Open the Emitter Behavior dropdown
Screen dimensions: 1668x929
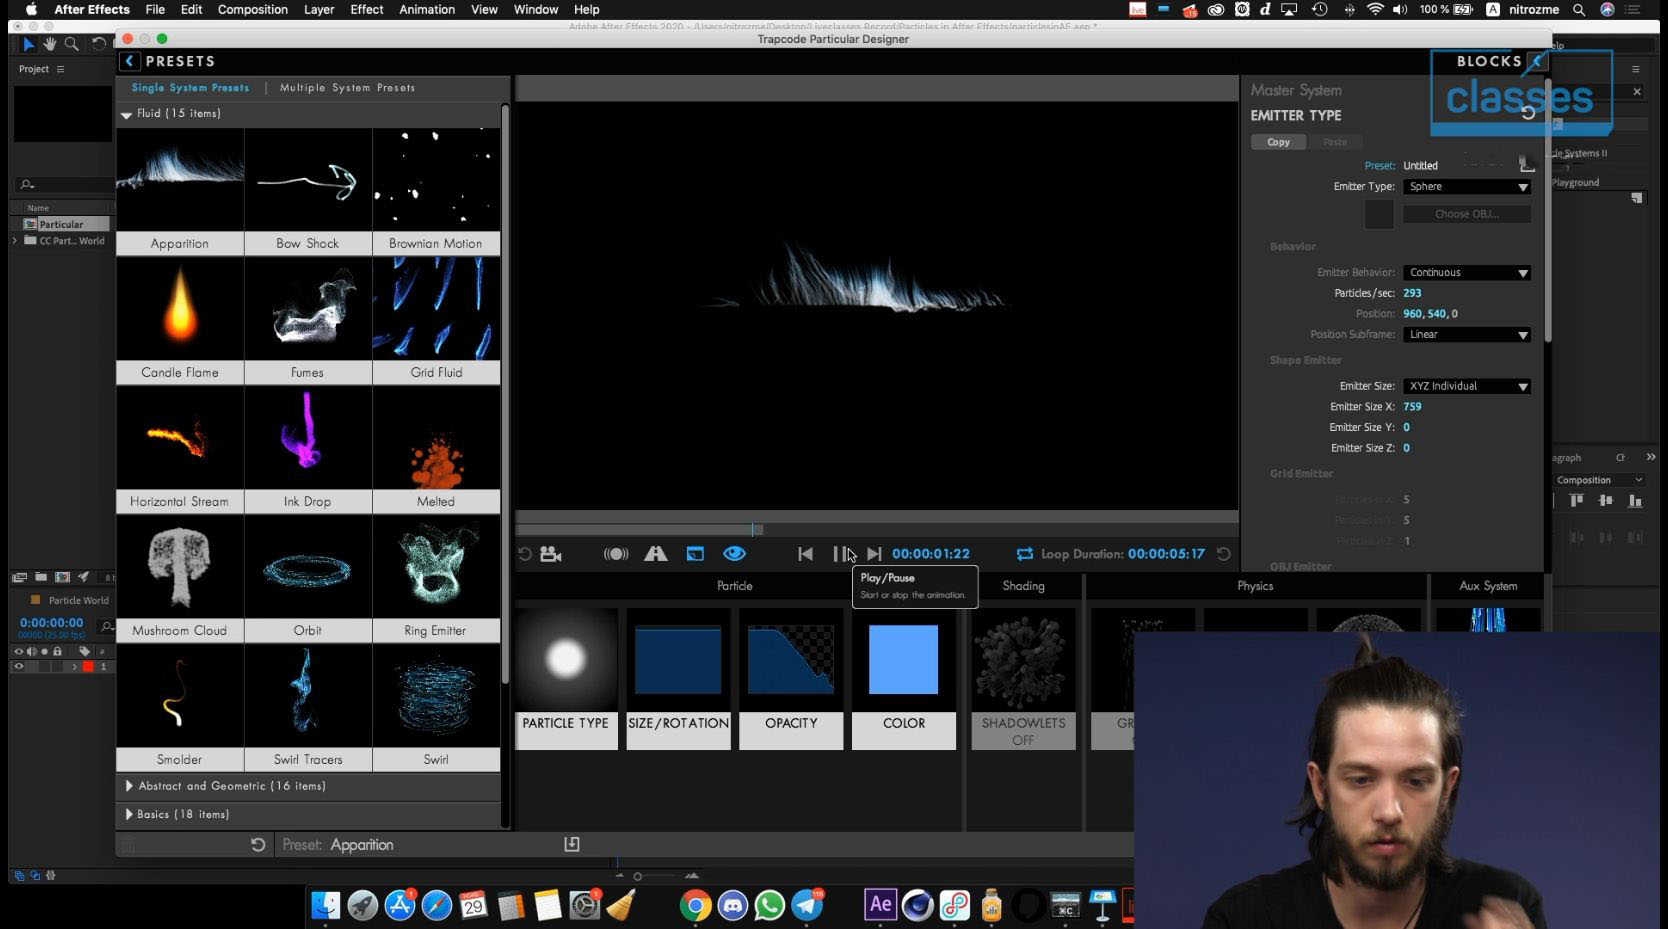(x=1467, y=273)
